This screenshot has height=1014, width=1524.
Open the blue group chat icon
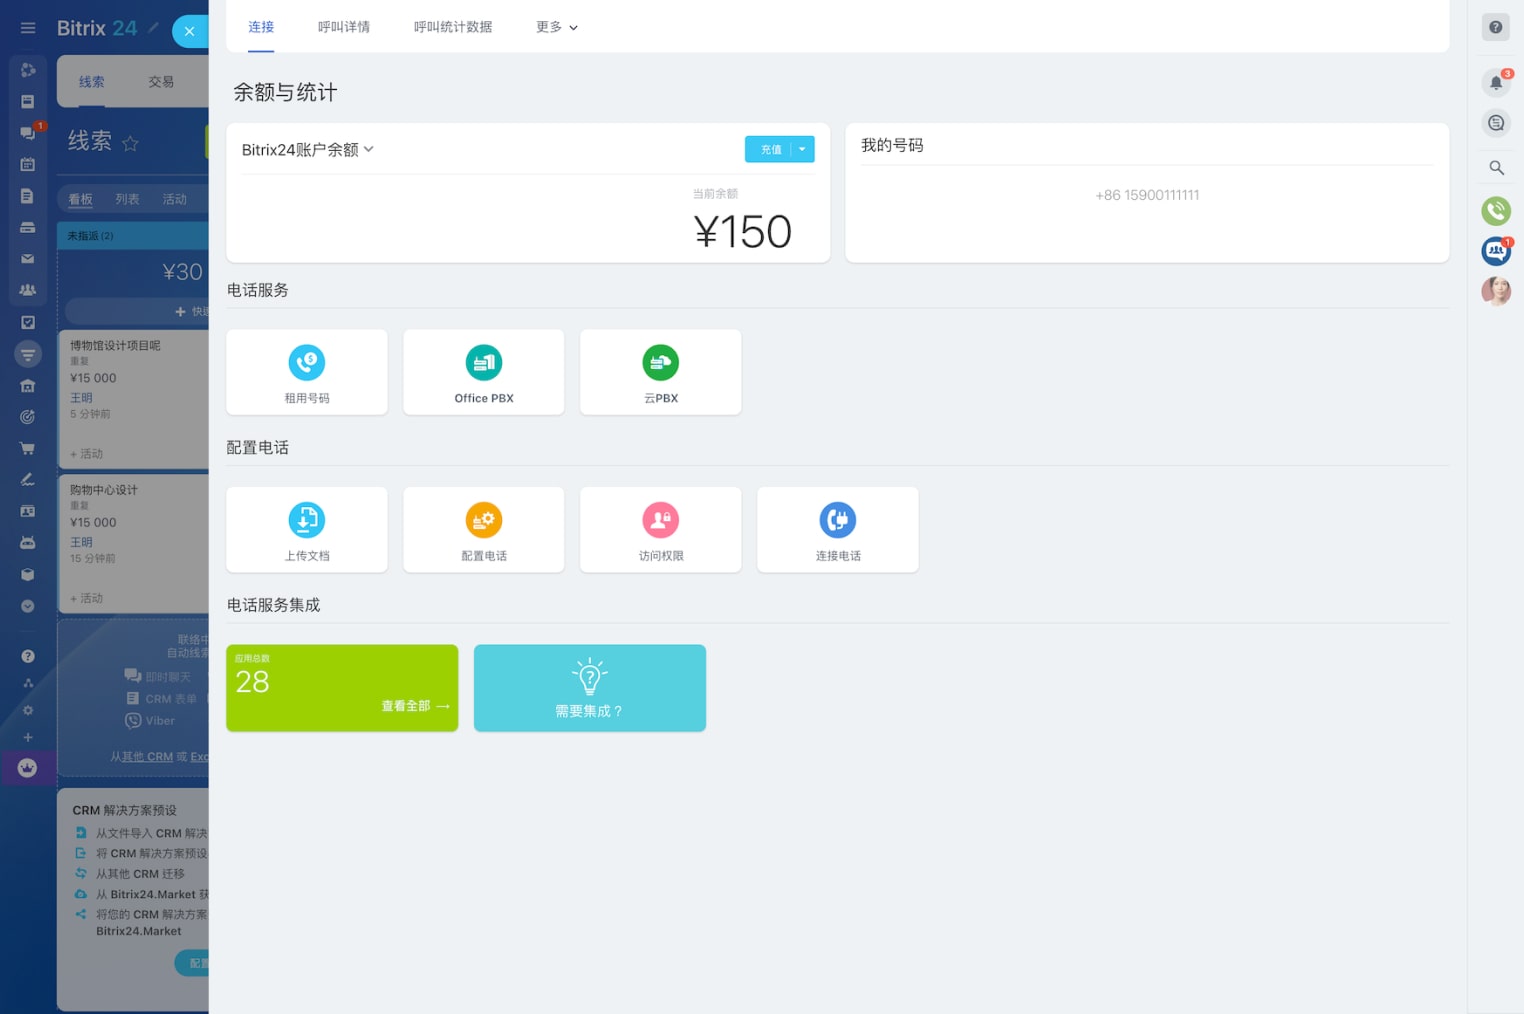(x=1496, y=251)
